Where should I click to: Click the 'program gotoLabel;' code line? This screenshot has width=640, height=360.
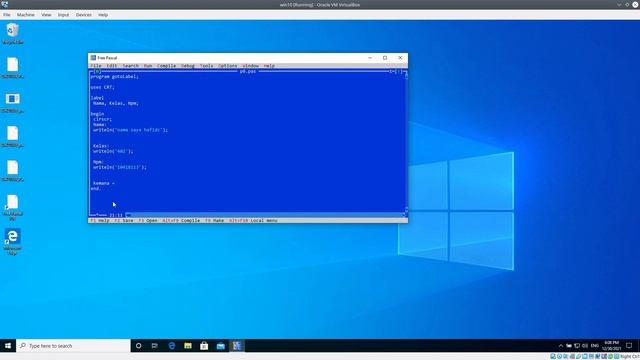coord(115,77)
